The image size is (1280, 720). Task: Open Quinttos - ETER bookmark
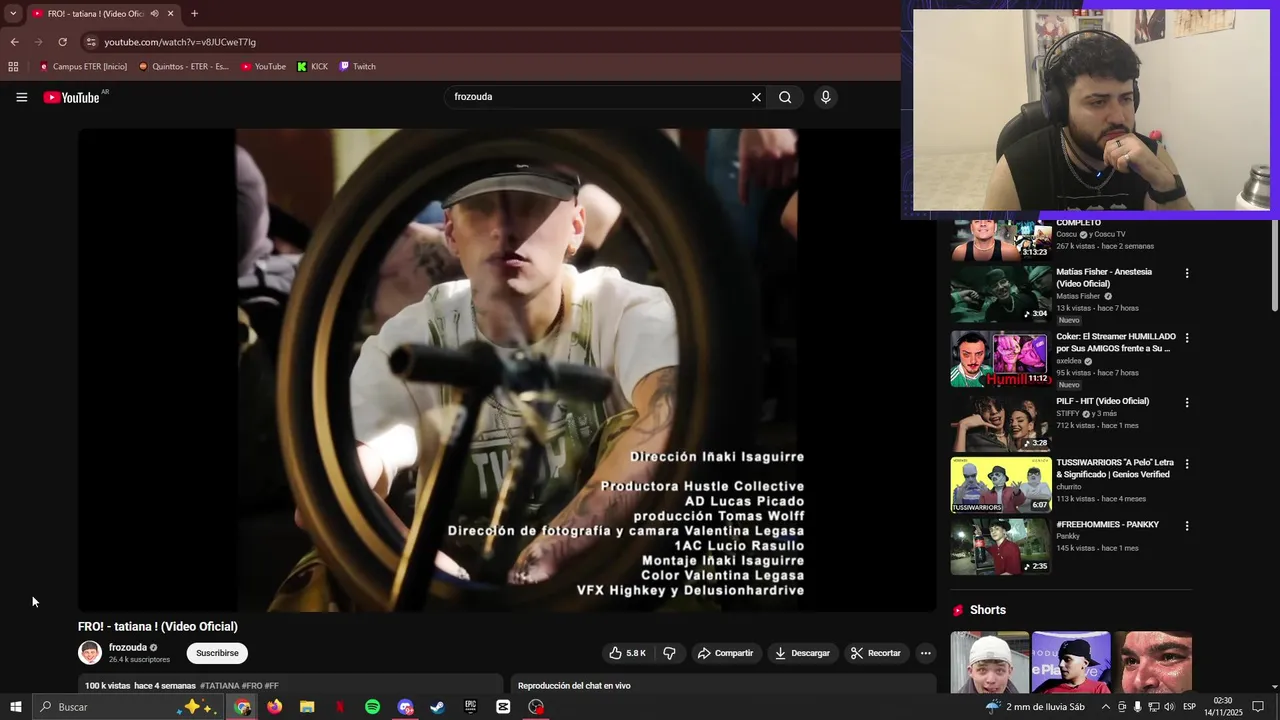(184, 67)
